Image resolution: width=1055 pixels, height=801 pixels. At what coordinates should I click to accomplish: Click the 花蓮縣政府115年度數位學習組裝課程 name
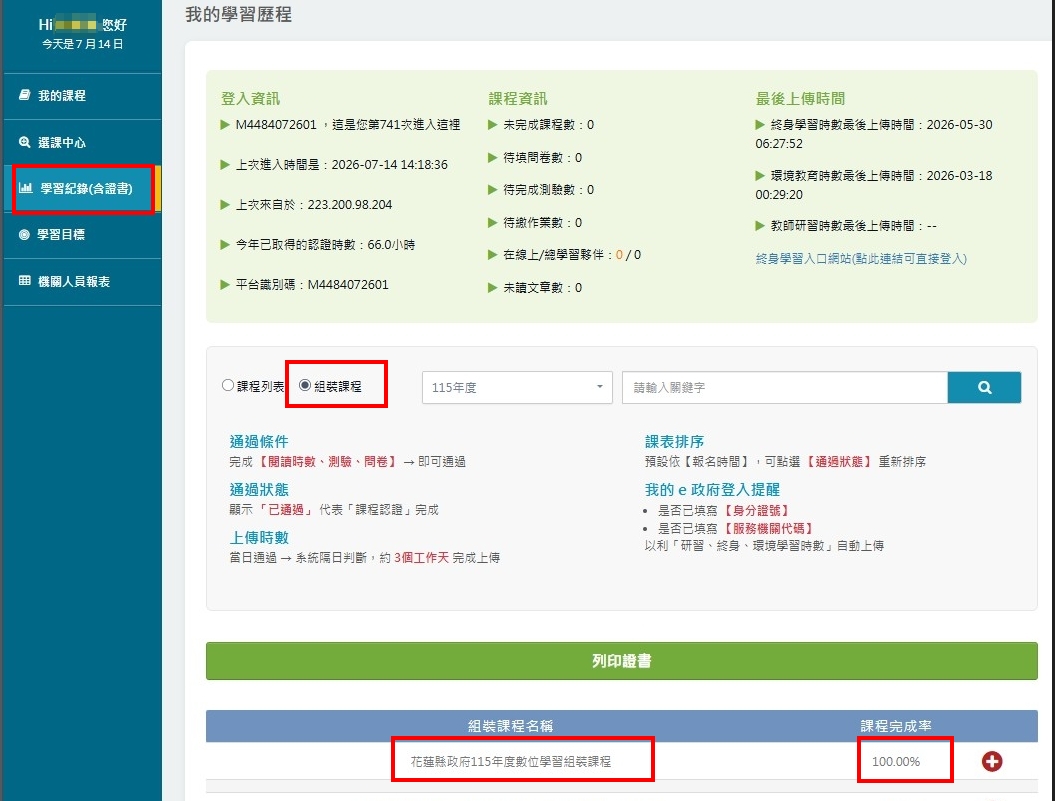(511, 761)
